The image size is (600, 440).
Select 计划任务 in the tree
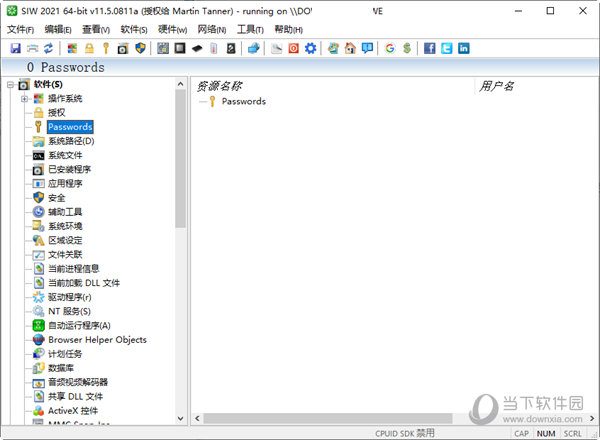click(65, 354)
